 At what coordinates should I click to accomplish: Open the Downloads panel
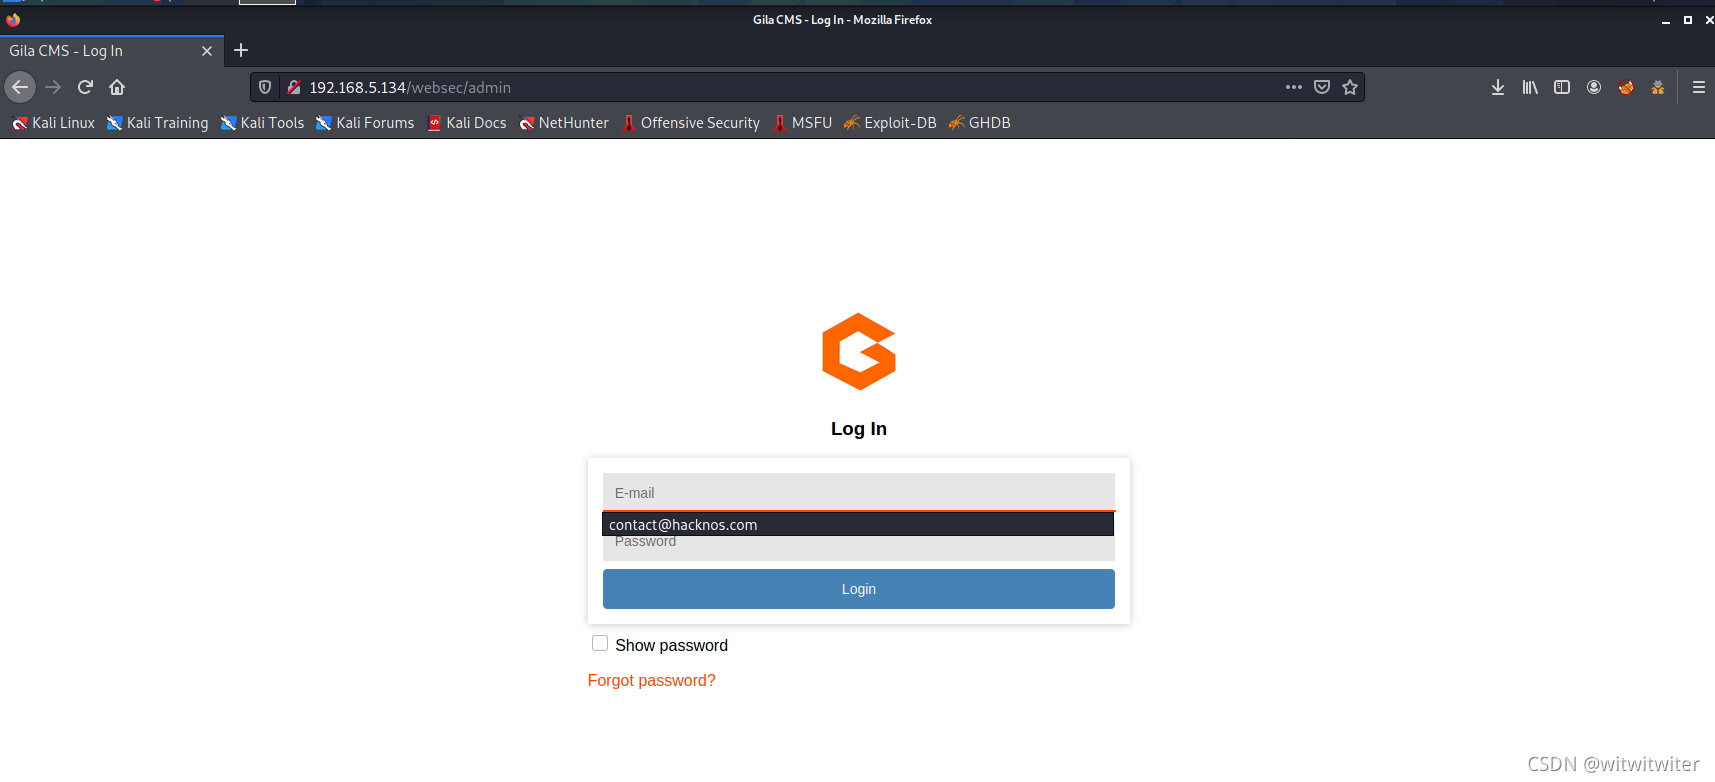pos(1498,87)
